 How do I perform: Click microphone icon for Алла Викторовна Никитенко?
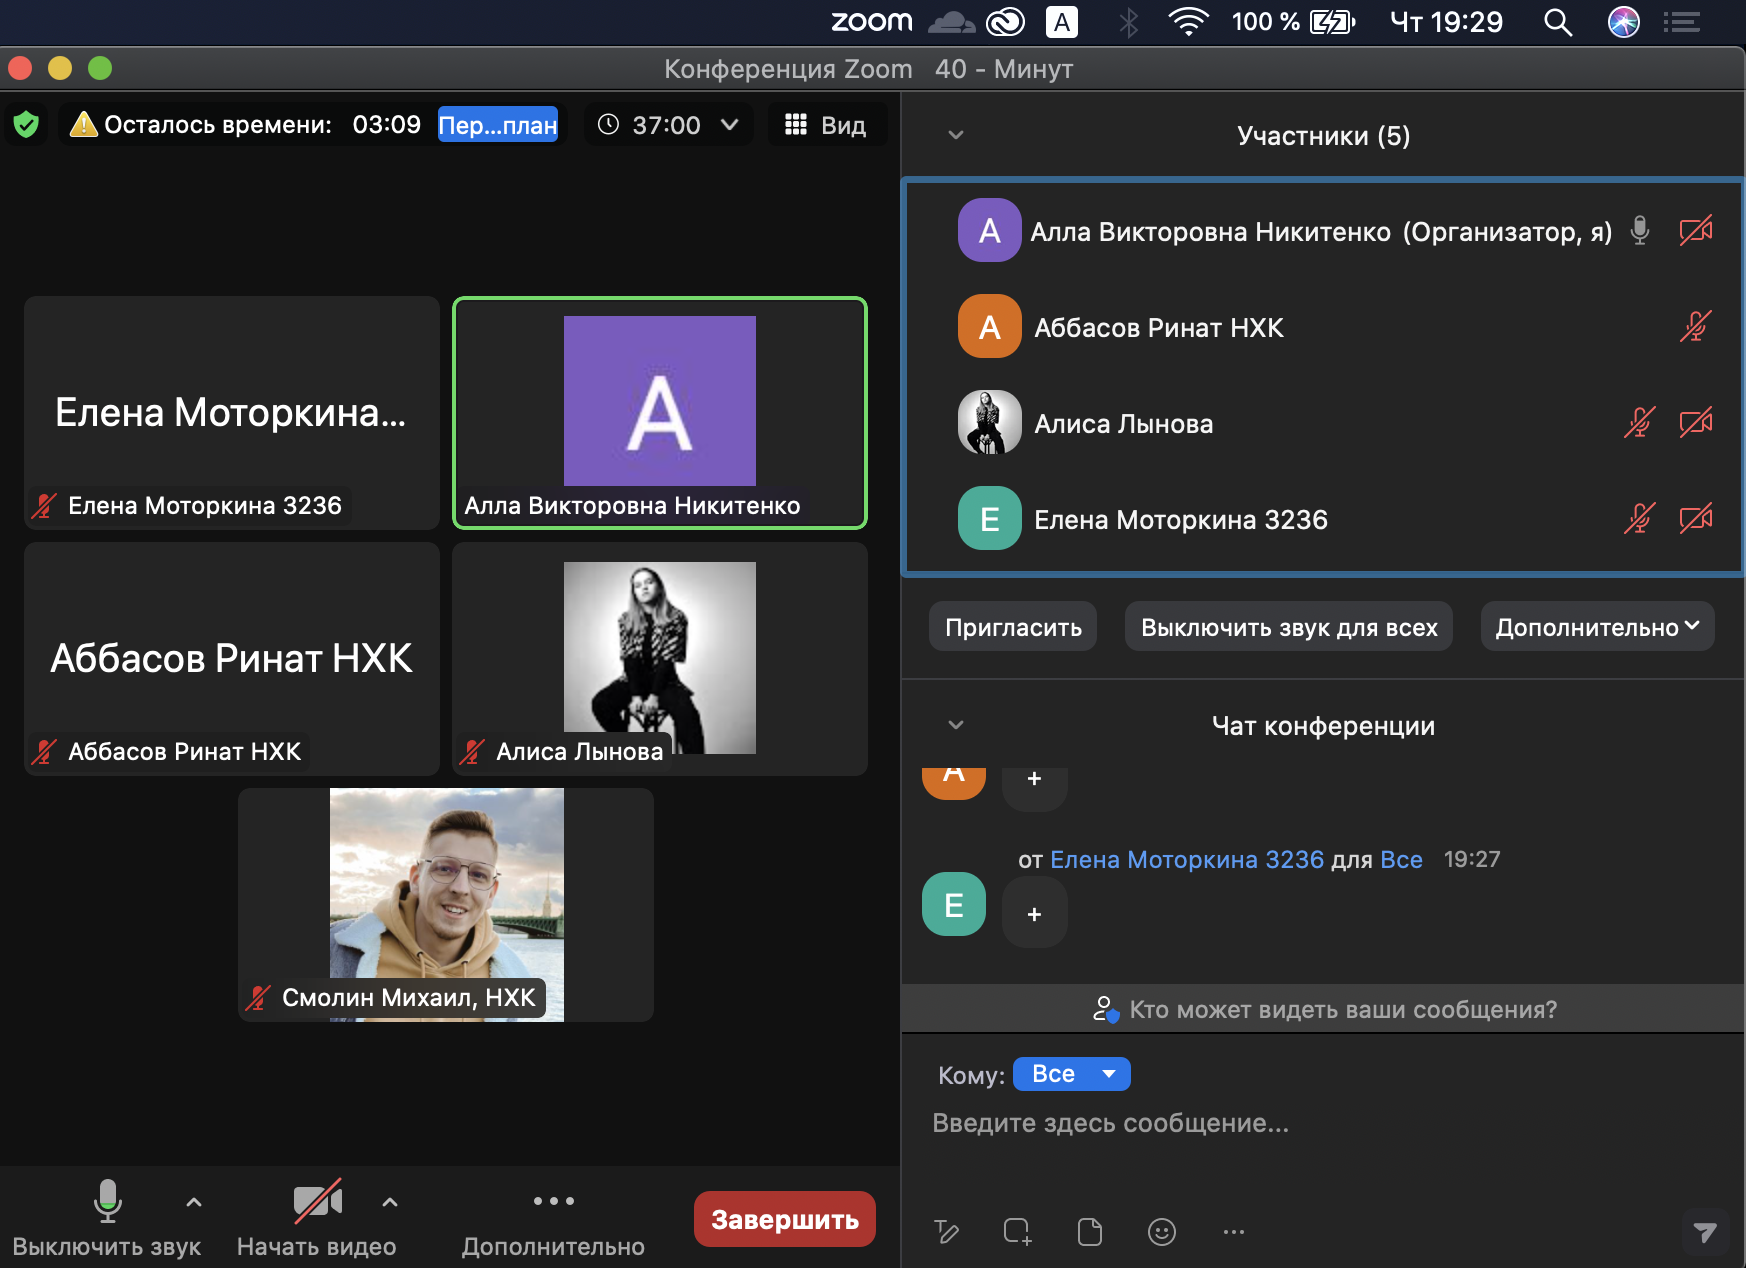pos(1640,231)
